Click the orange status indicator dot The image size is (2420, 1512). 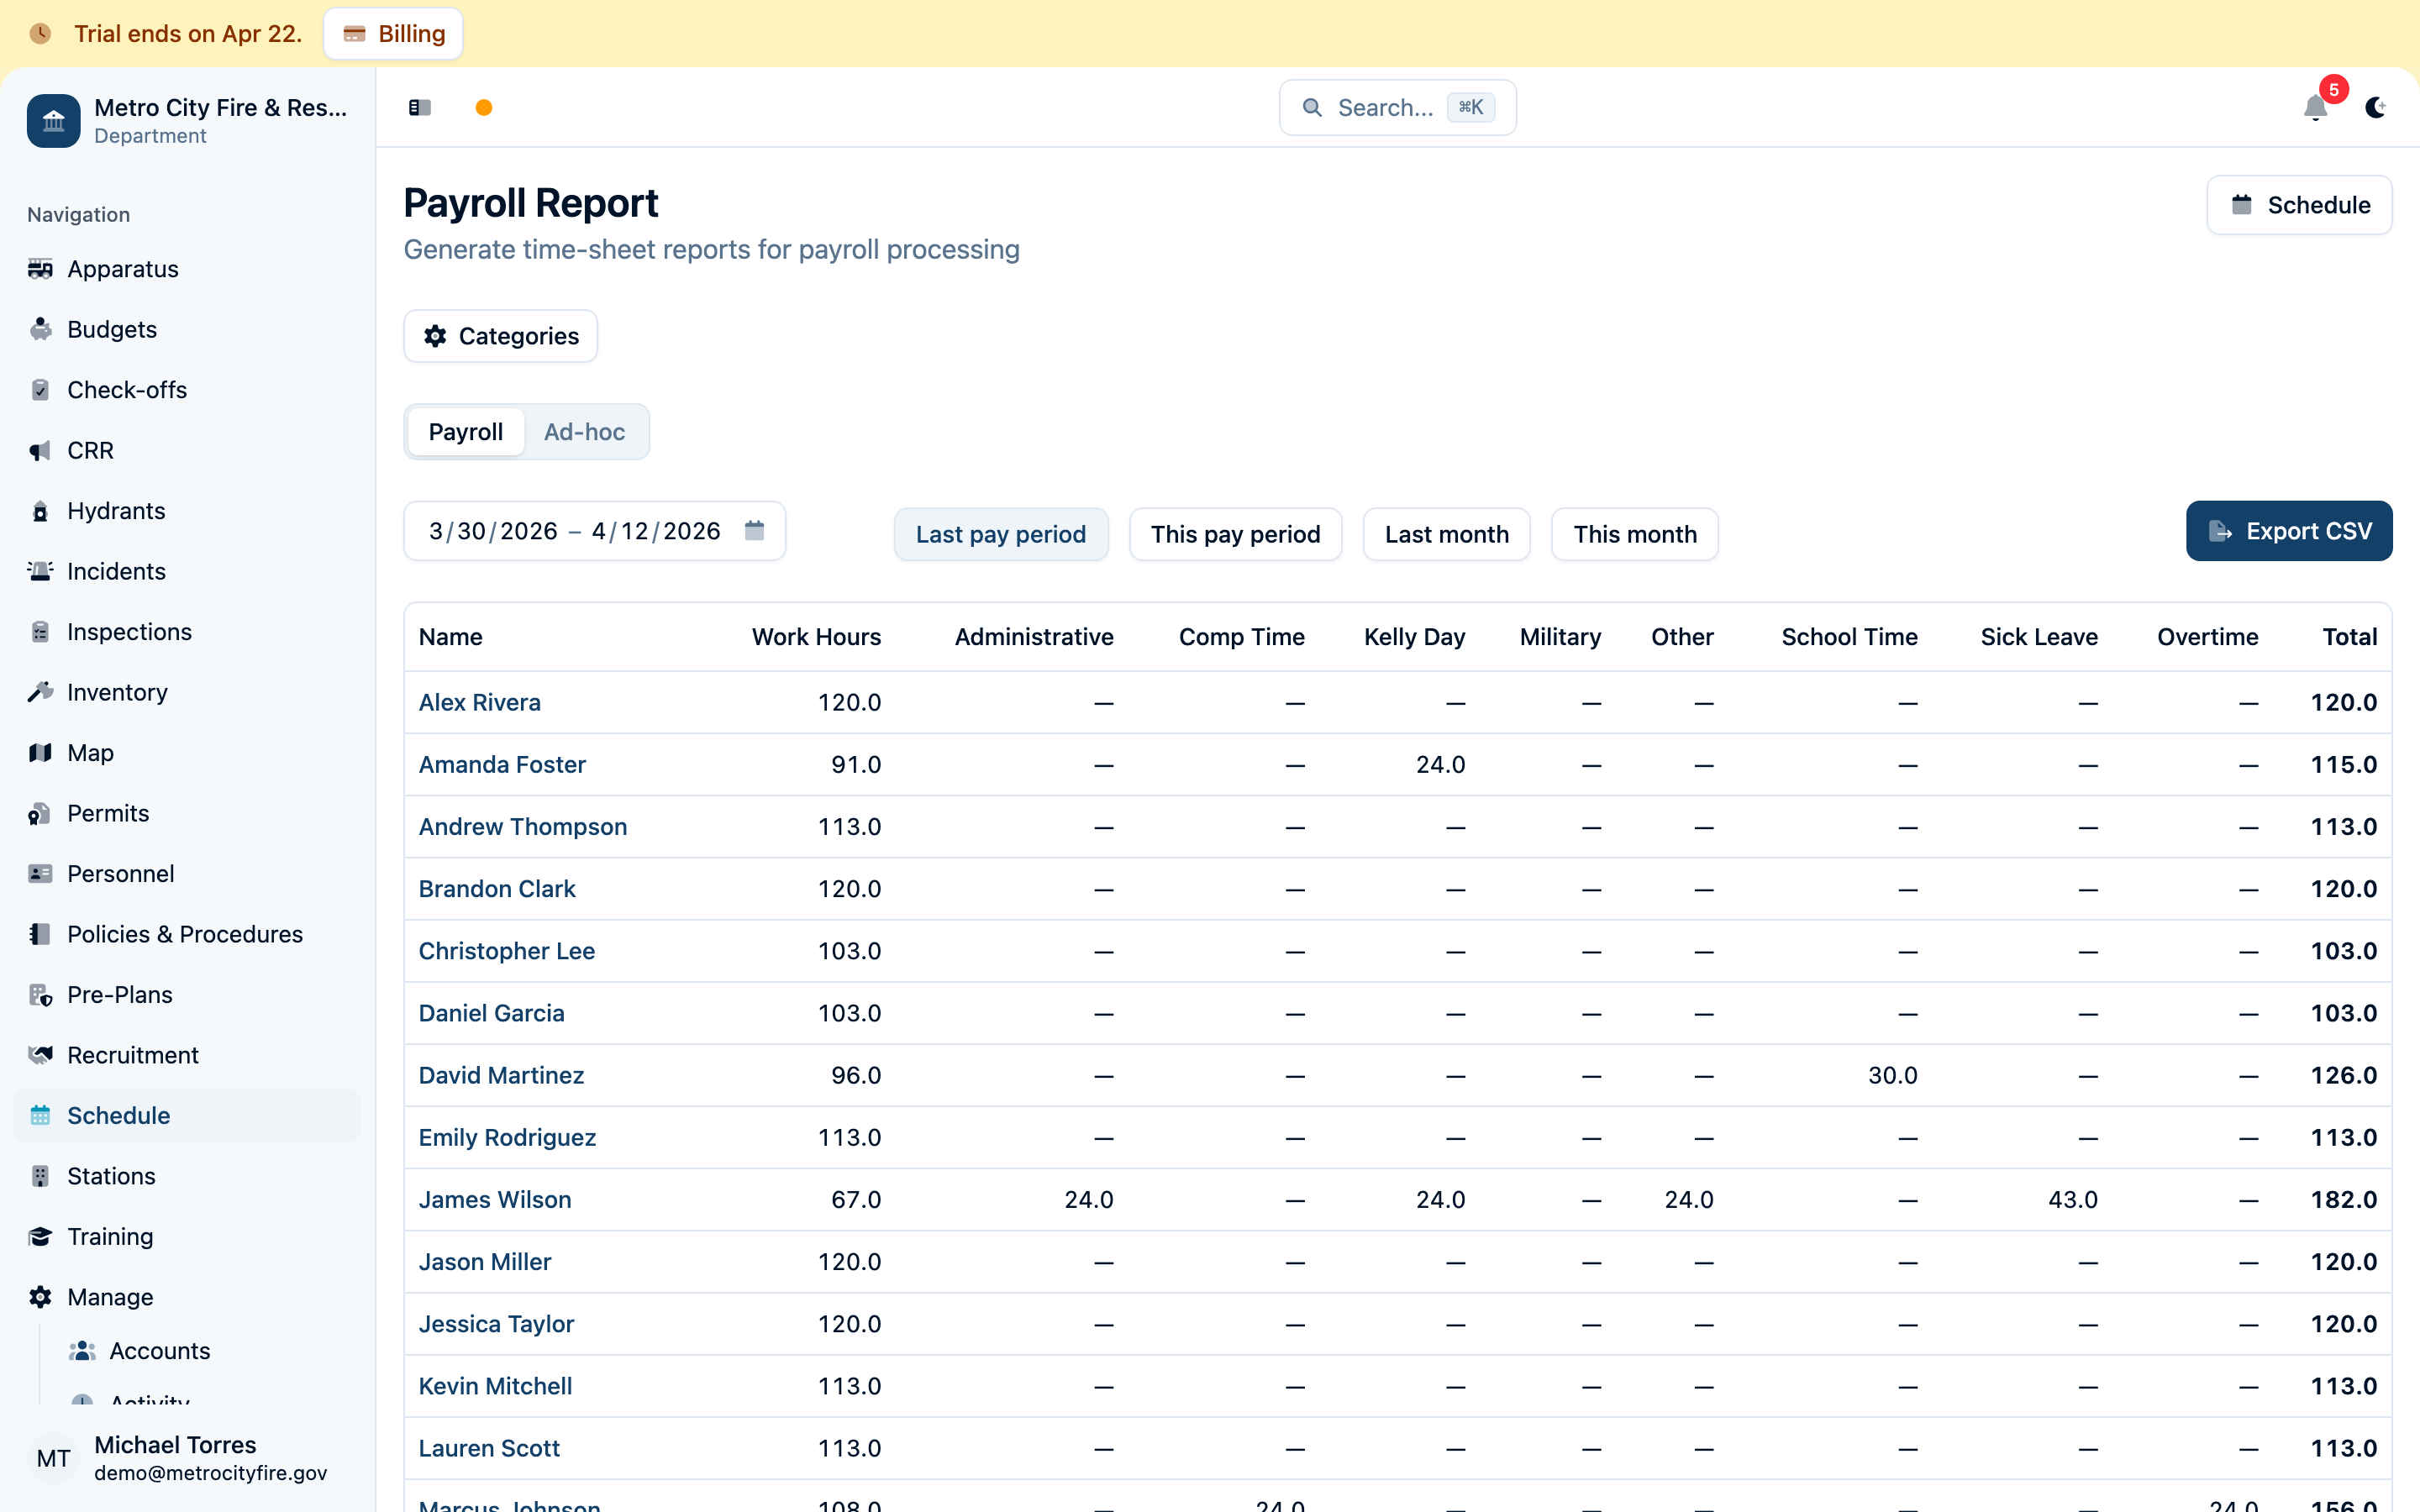click(x=483, y=107)
